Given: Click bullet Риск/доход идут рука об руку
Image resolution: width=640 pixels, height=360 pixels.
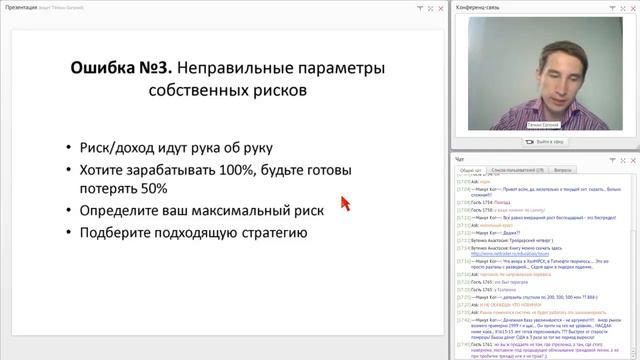Looking at the screenshot, I should pyautogui.click(x=176, y=148).
